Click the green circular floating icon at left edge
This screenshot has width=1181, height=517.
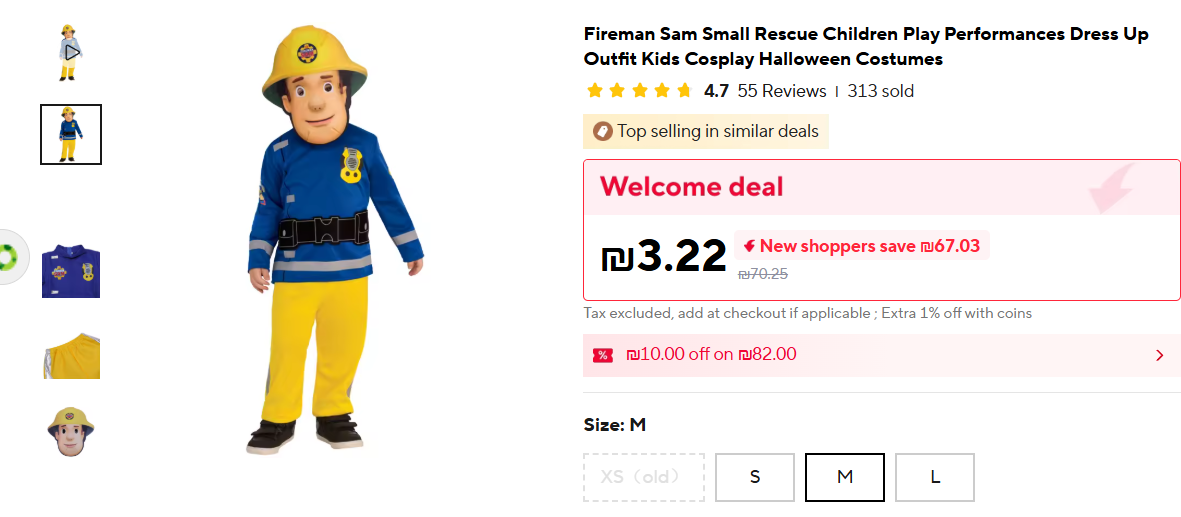coord(11,256)
